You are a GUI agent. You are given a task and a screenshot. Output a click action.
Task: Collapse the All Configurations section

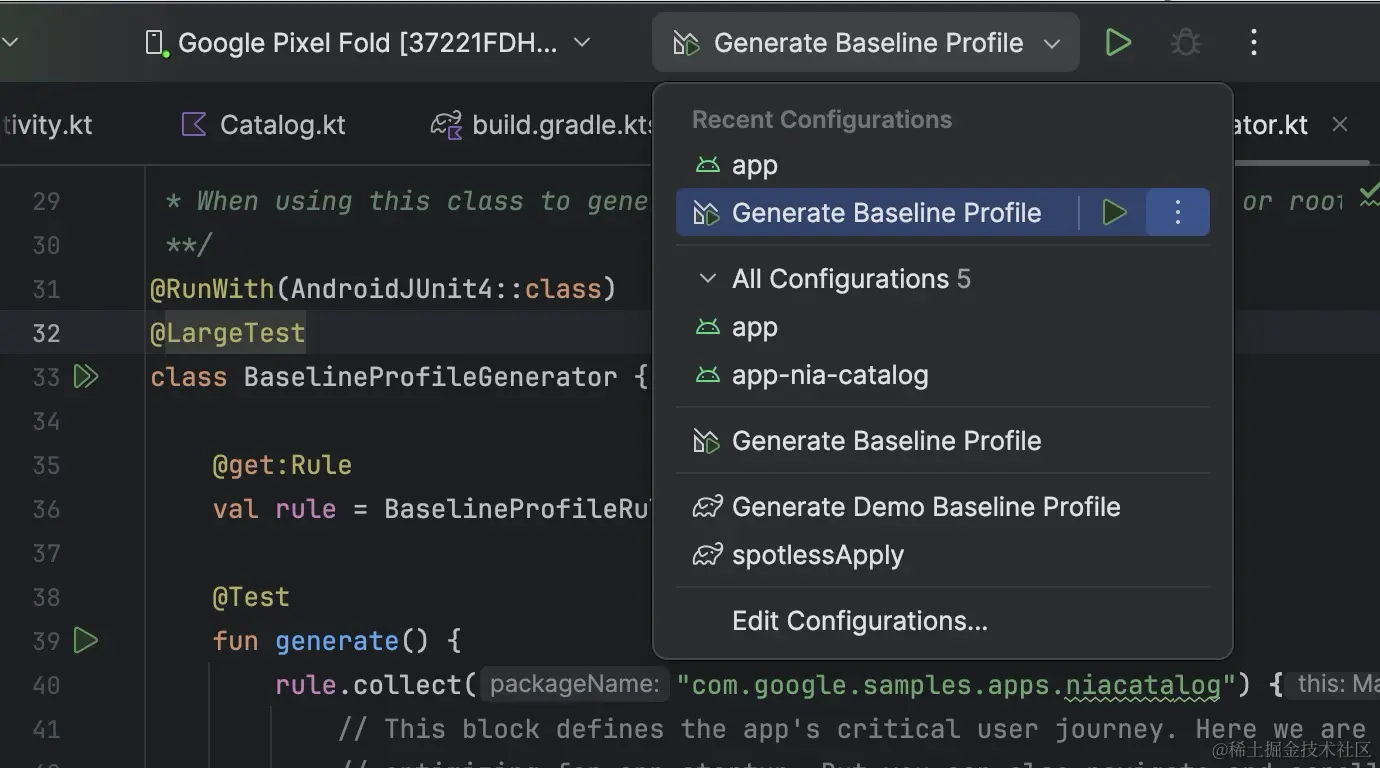(x=708, y=278)
